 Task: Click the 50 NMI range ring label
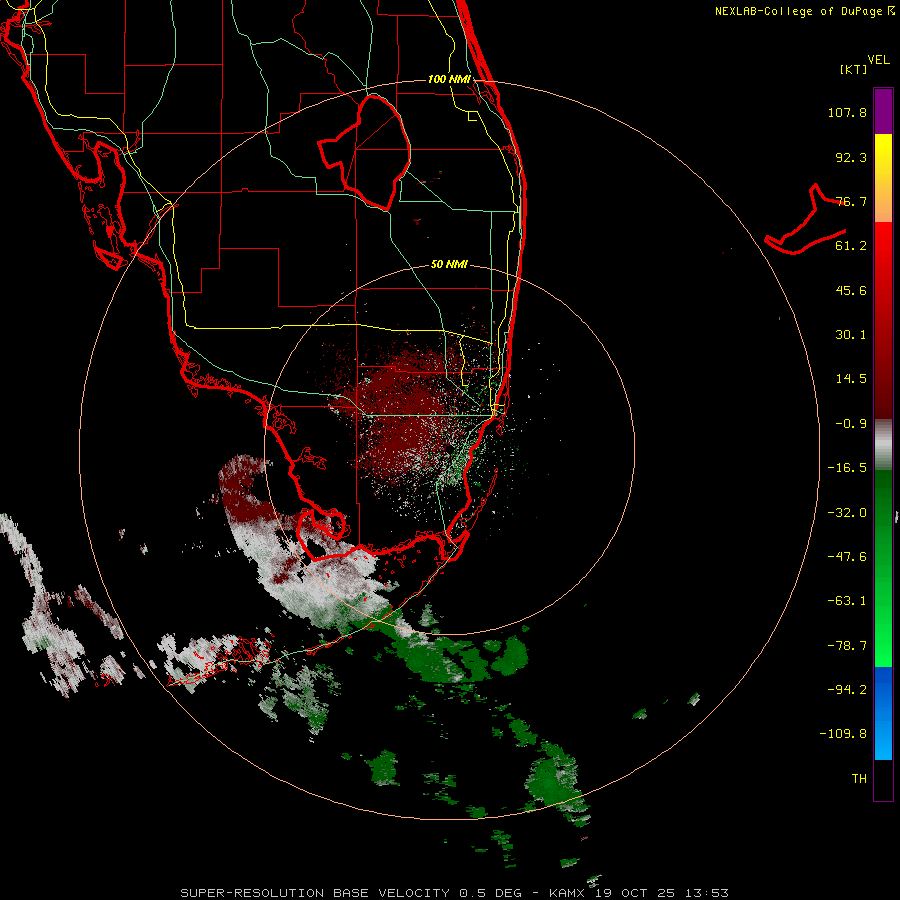[x=449, y=265]
